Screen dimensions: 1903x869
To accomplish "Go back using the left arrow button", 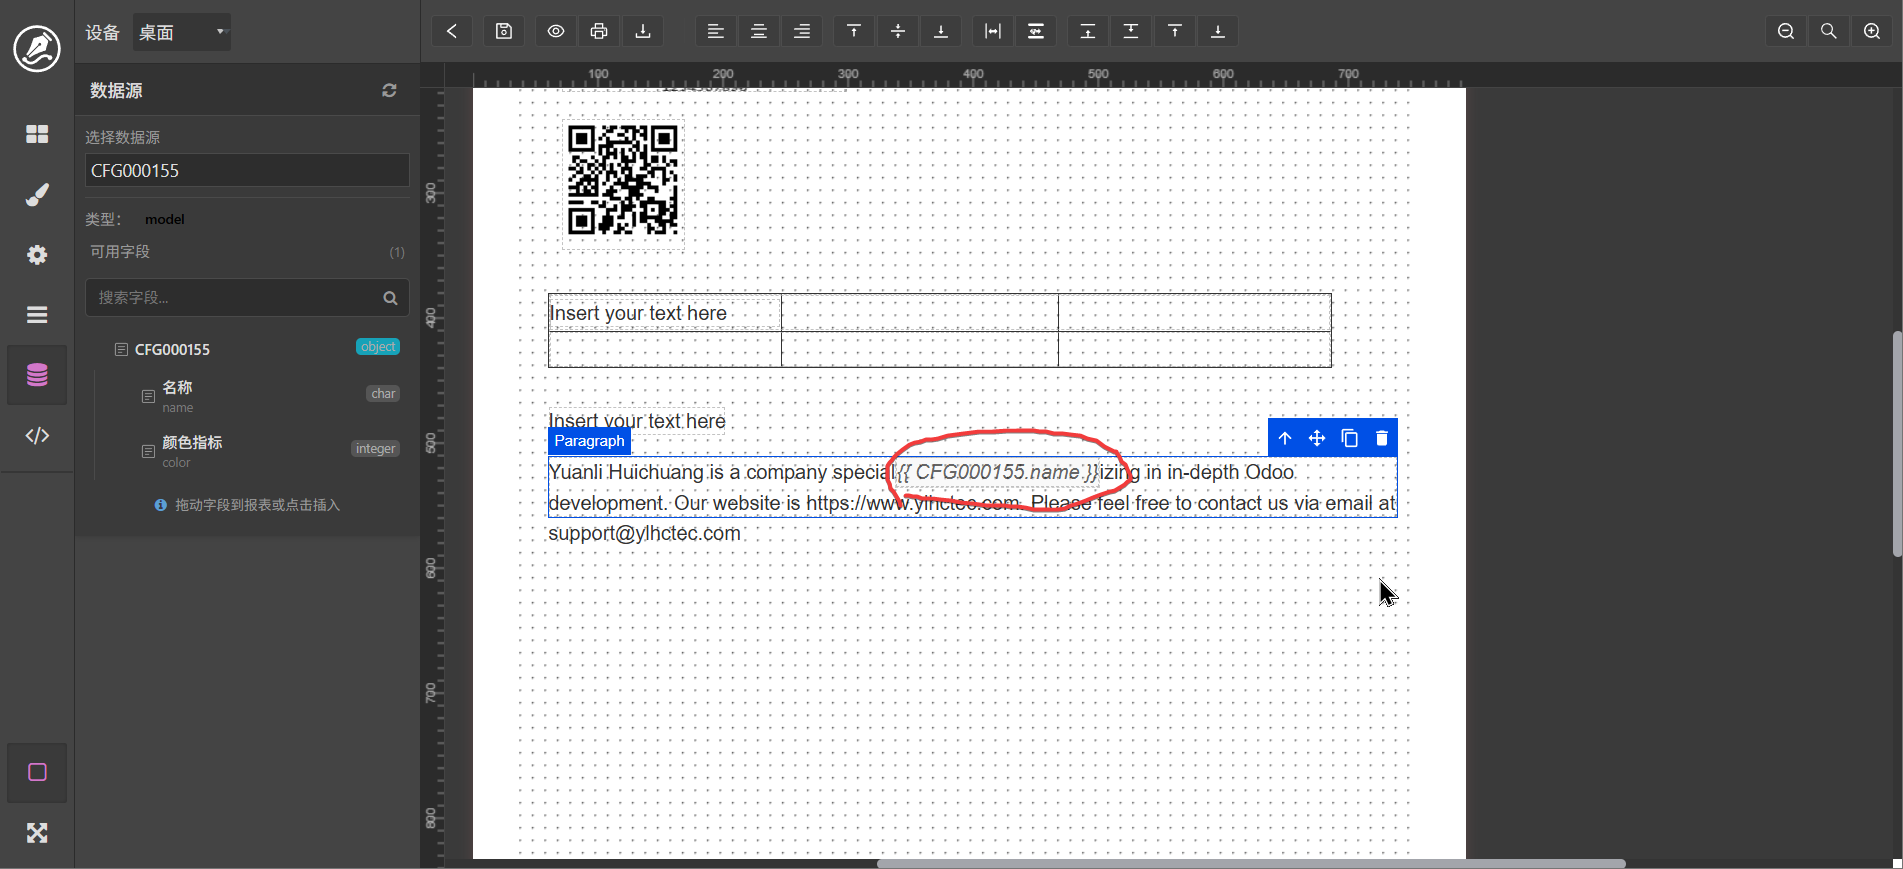I will point(452,31).
